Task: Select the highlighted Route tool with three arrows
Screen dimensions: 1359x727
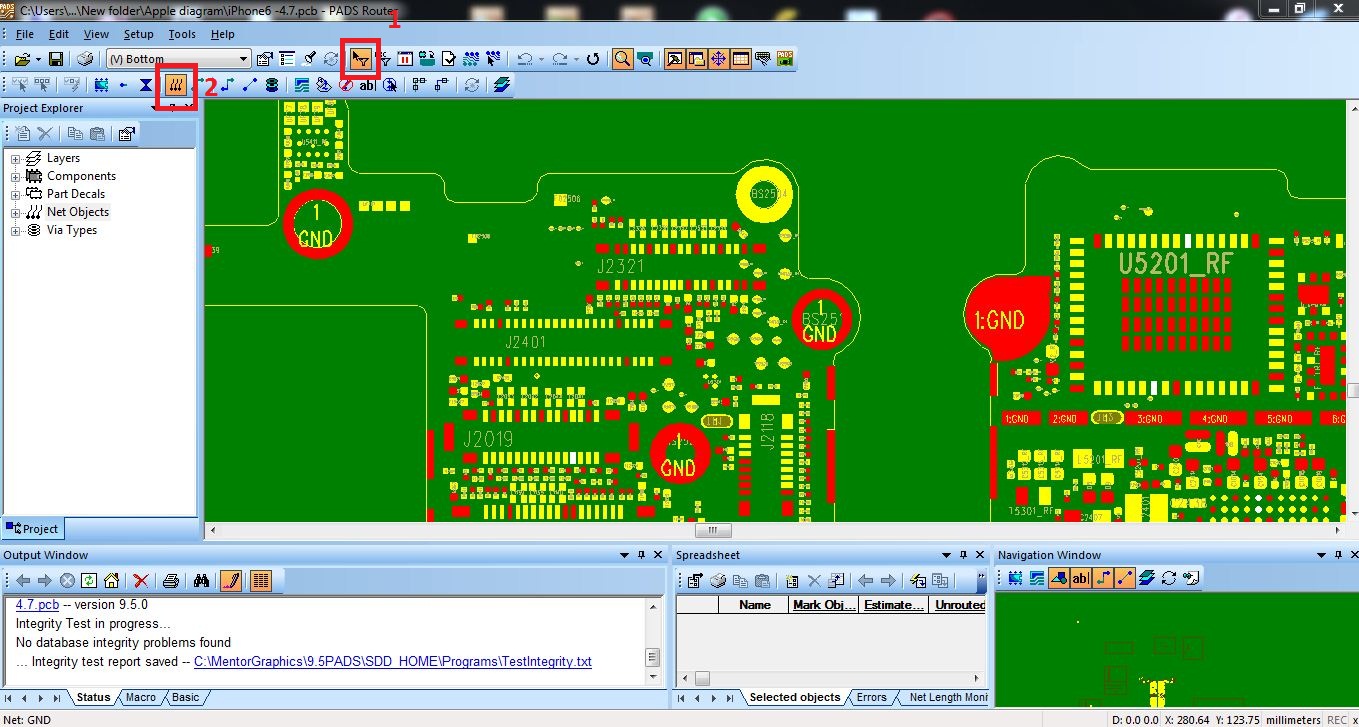Action: pyautogui.click(x=176, y=85)
